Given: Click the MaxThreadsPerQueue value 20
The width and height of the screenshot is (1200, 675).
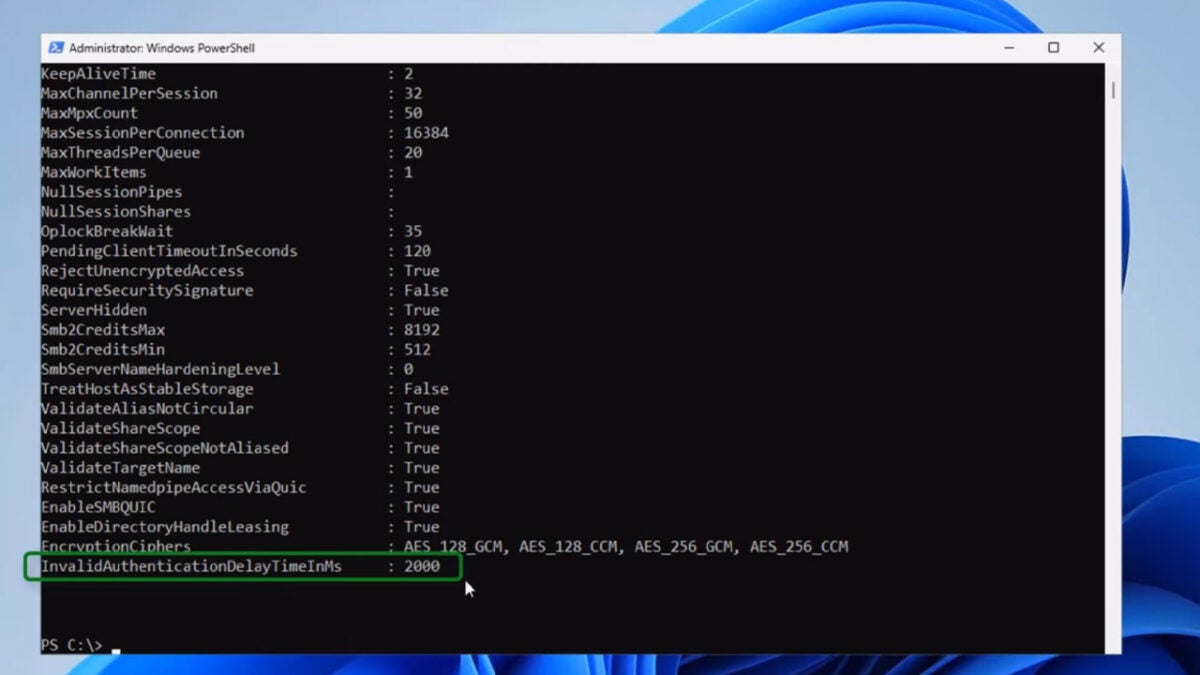Looking at the screenshot, I should 412,153.
